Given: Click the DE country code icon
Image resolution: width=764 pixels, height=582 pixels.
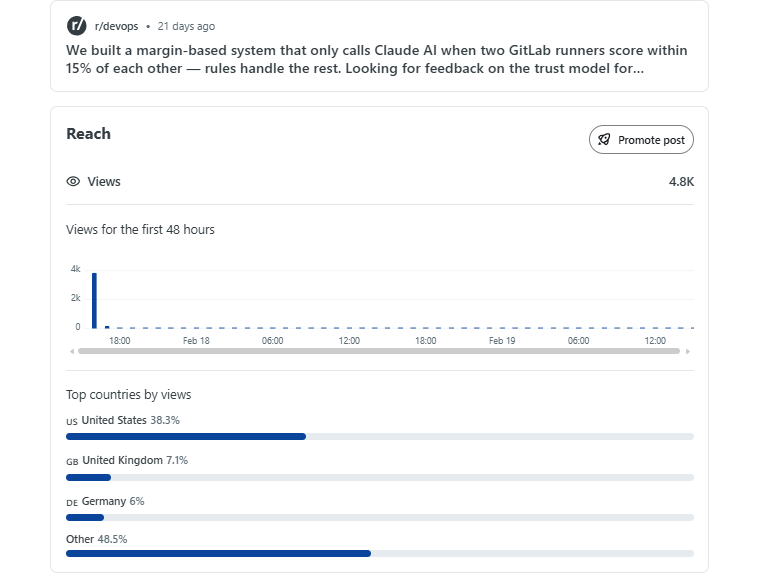Looking at the screenshot, I should 72,502.
